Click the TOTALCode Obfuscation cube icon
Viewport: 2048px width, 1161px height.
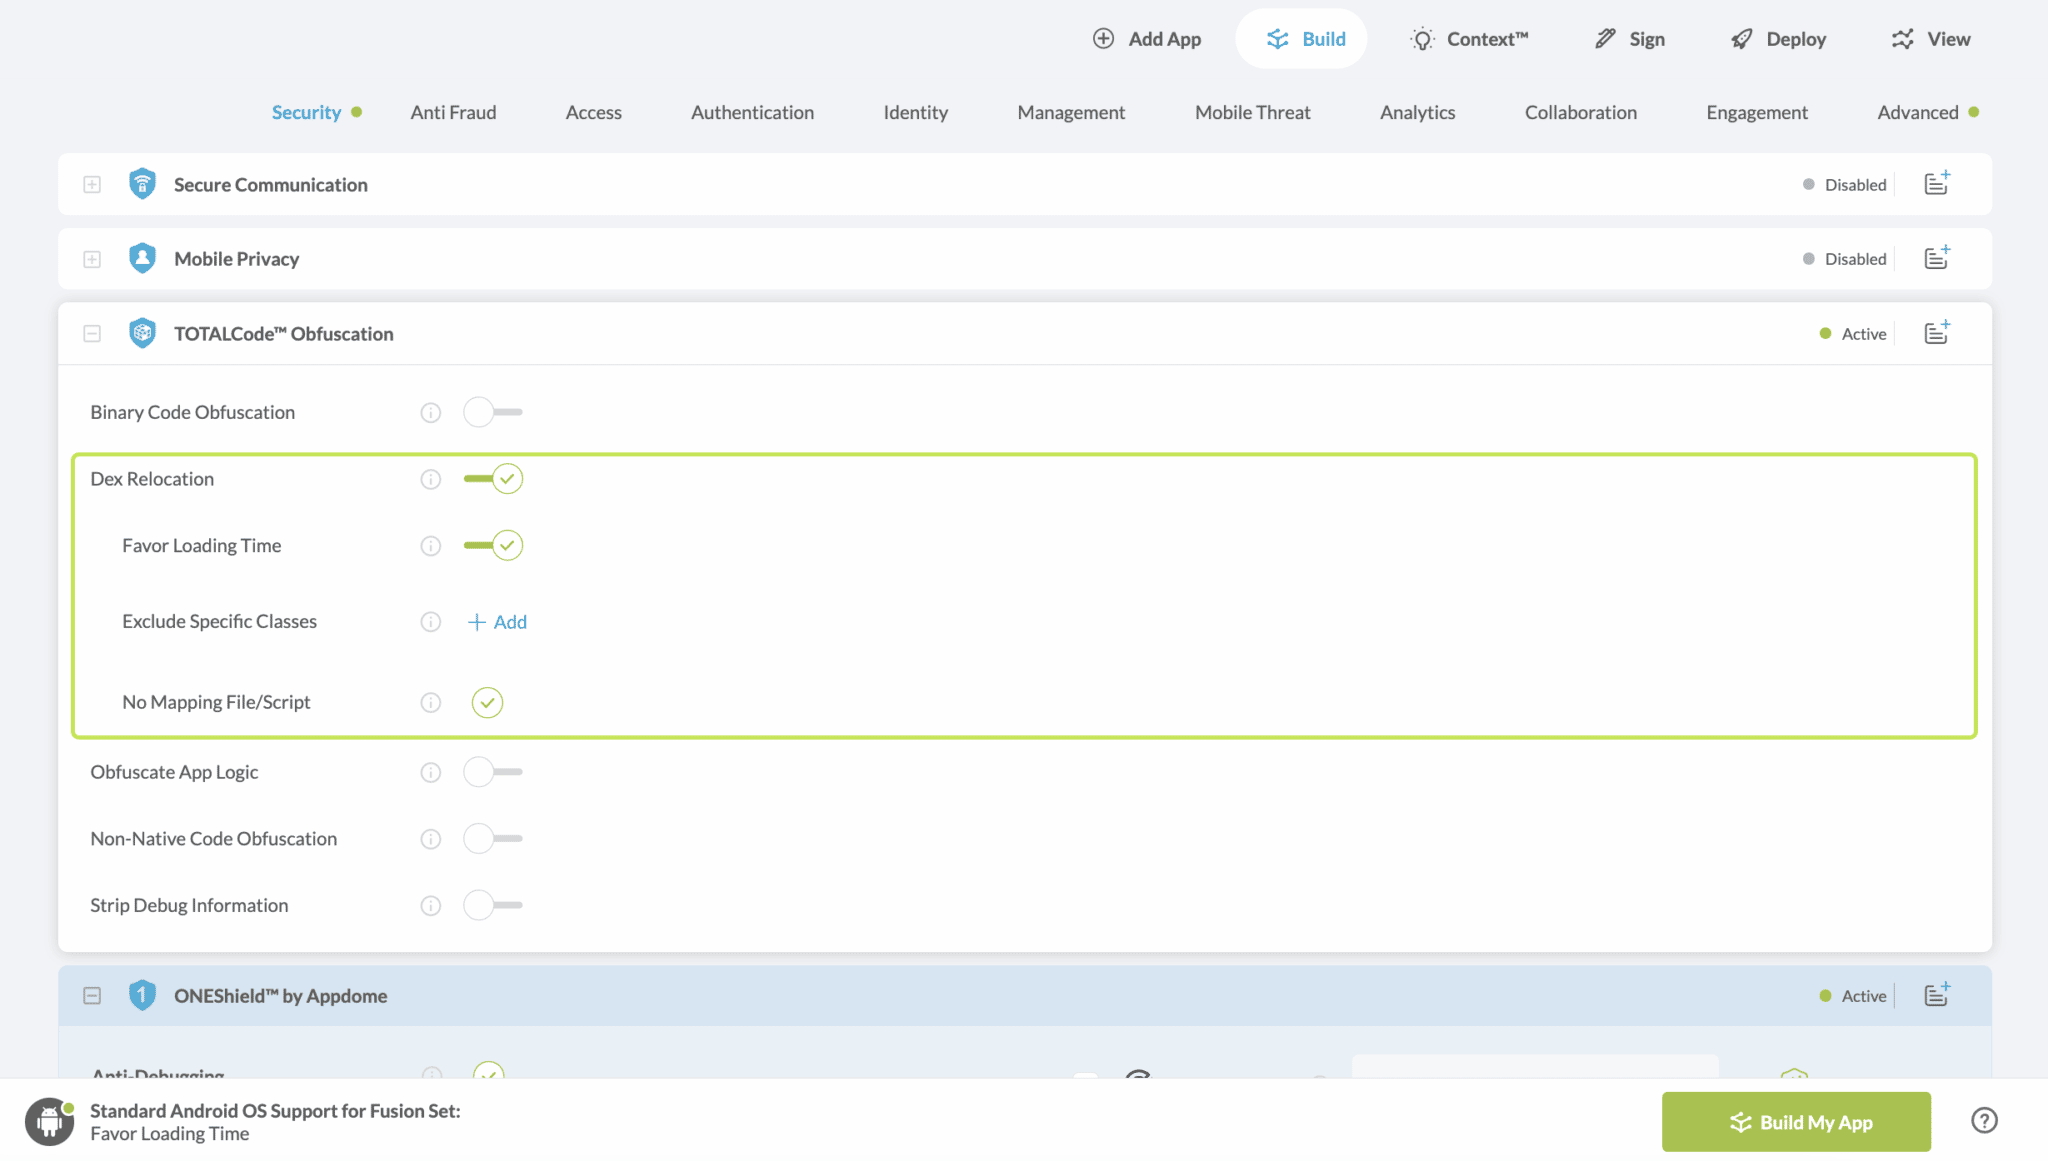pos(142,333)
